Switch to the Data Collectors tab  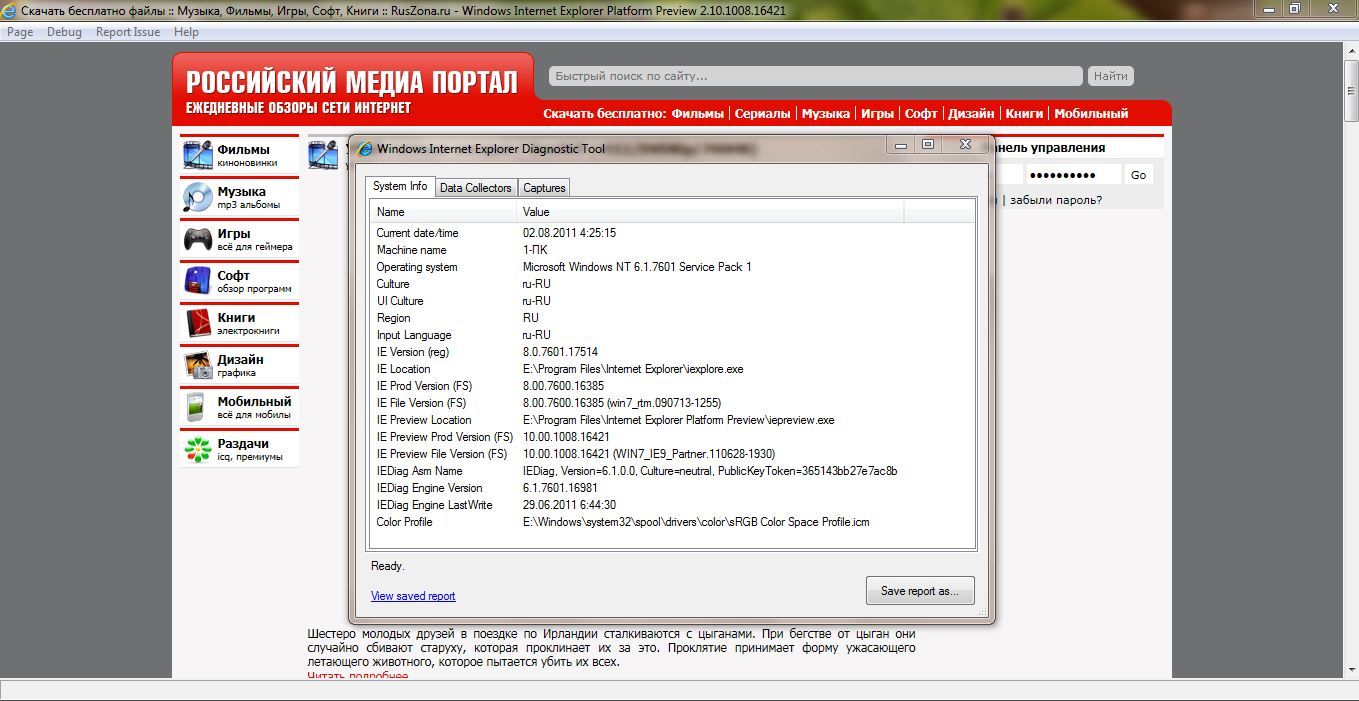click(x=475, y=188)
